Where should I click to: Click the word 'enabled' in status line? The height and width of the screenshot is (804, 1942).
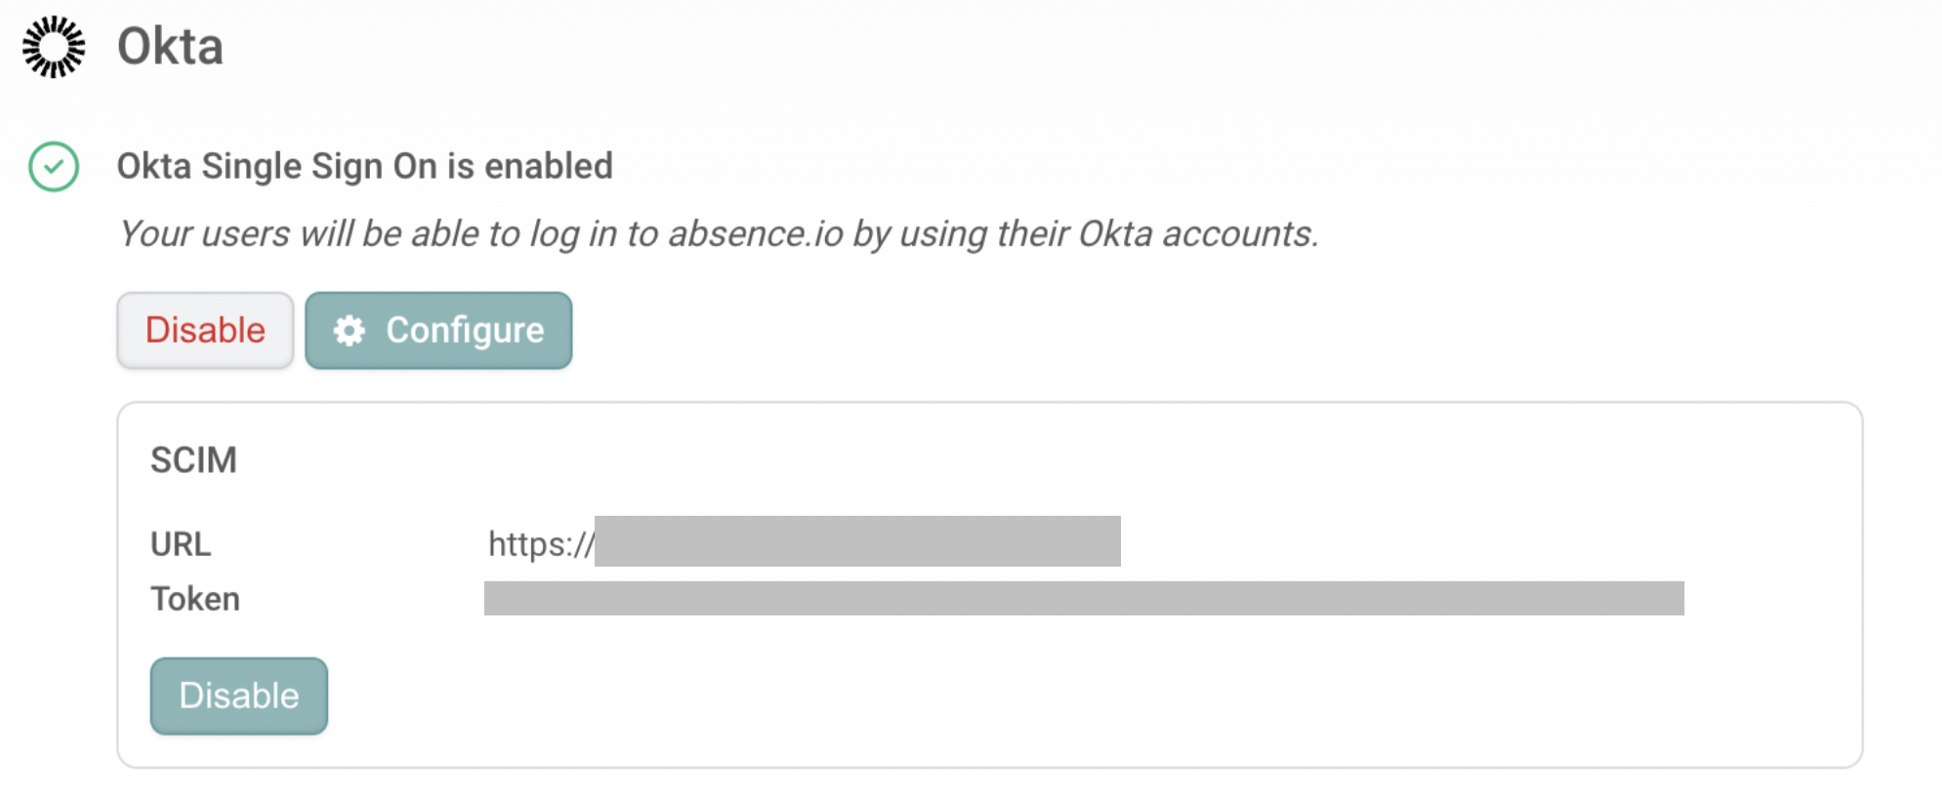[x=548, y=166]
